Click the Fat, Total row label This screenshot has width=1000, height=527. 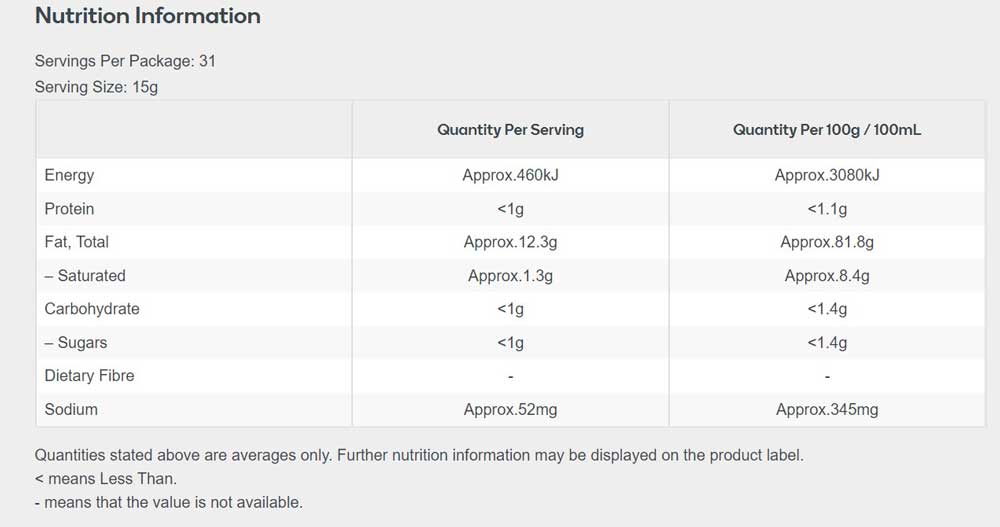pyautogui.click(x=77, y=242)
